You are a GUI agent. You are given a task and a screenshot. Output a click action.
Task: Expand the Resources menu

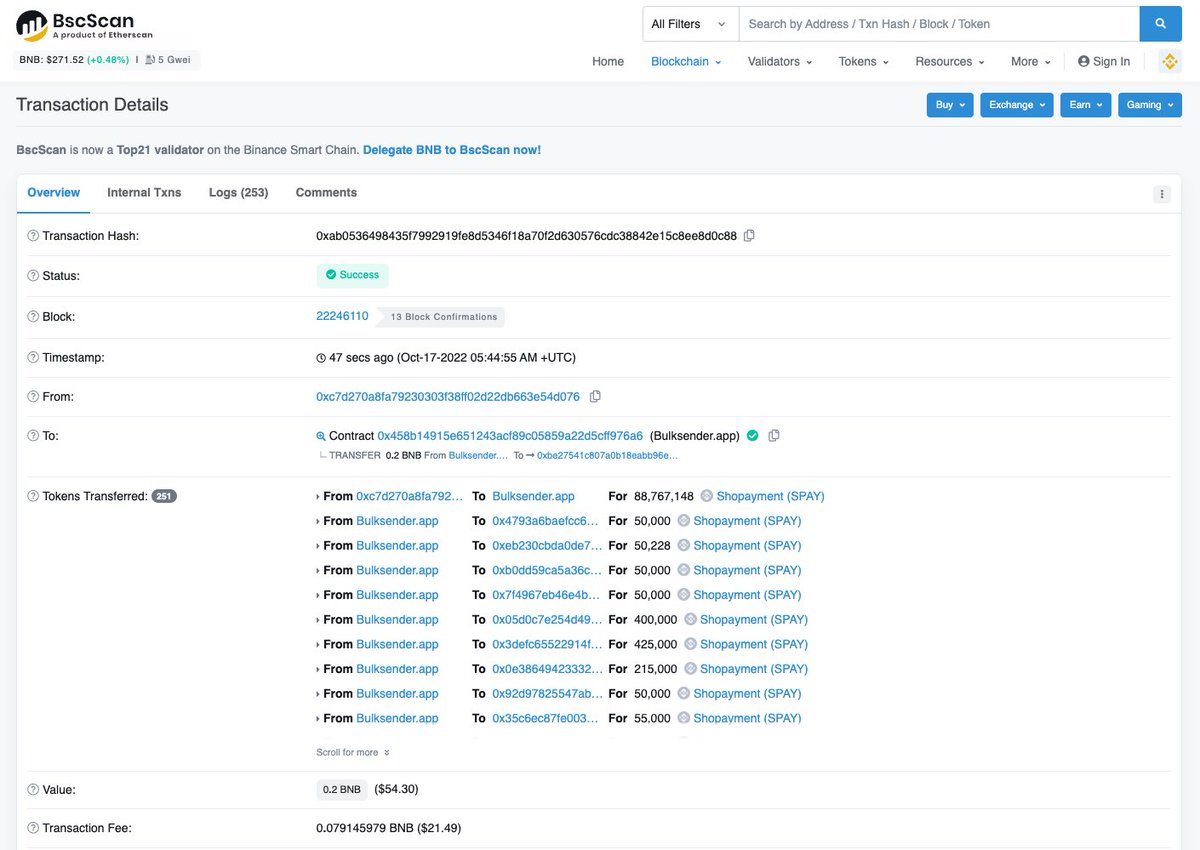coord(950,62)
